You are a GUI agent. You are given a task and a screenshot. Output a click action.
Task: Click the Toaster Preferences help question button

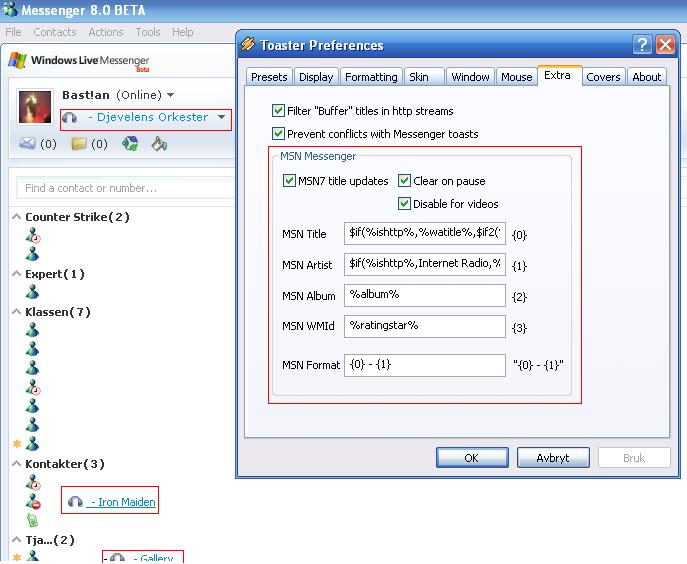642,45
